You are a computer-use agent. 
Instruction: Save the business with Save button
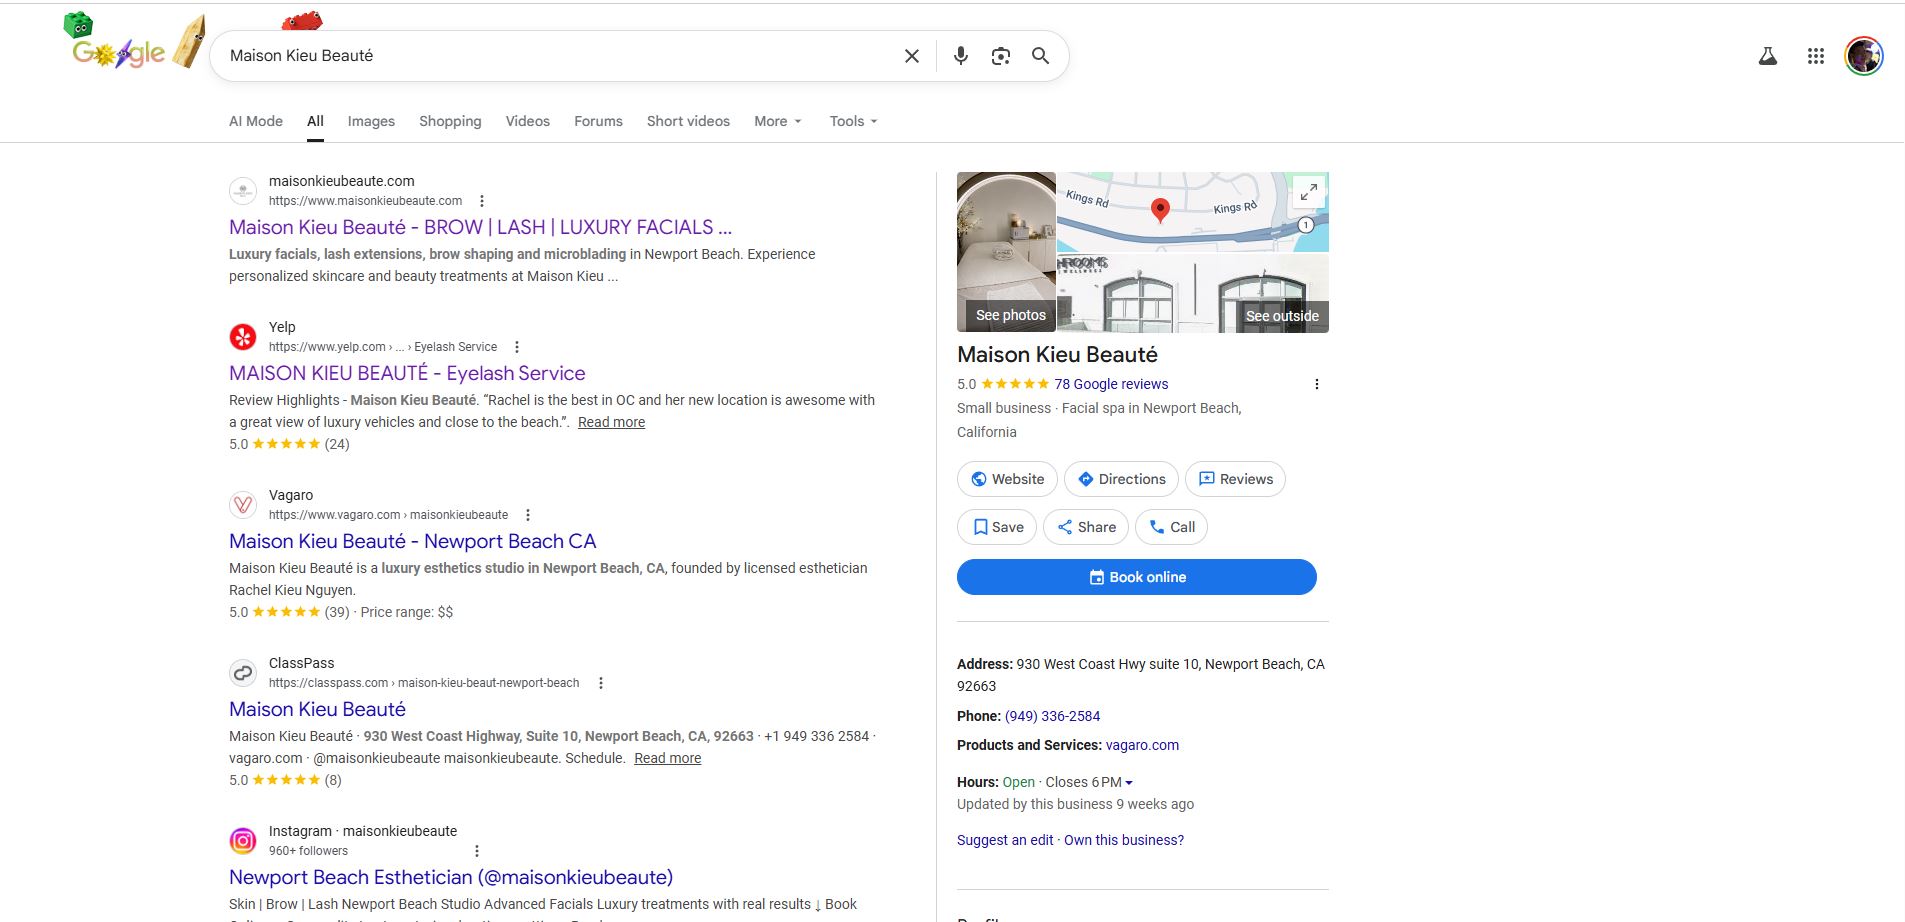pyautogui.click(x=997, y=527)
